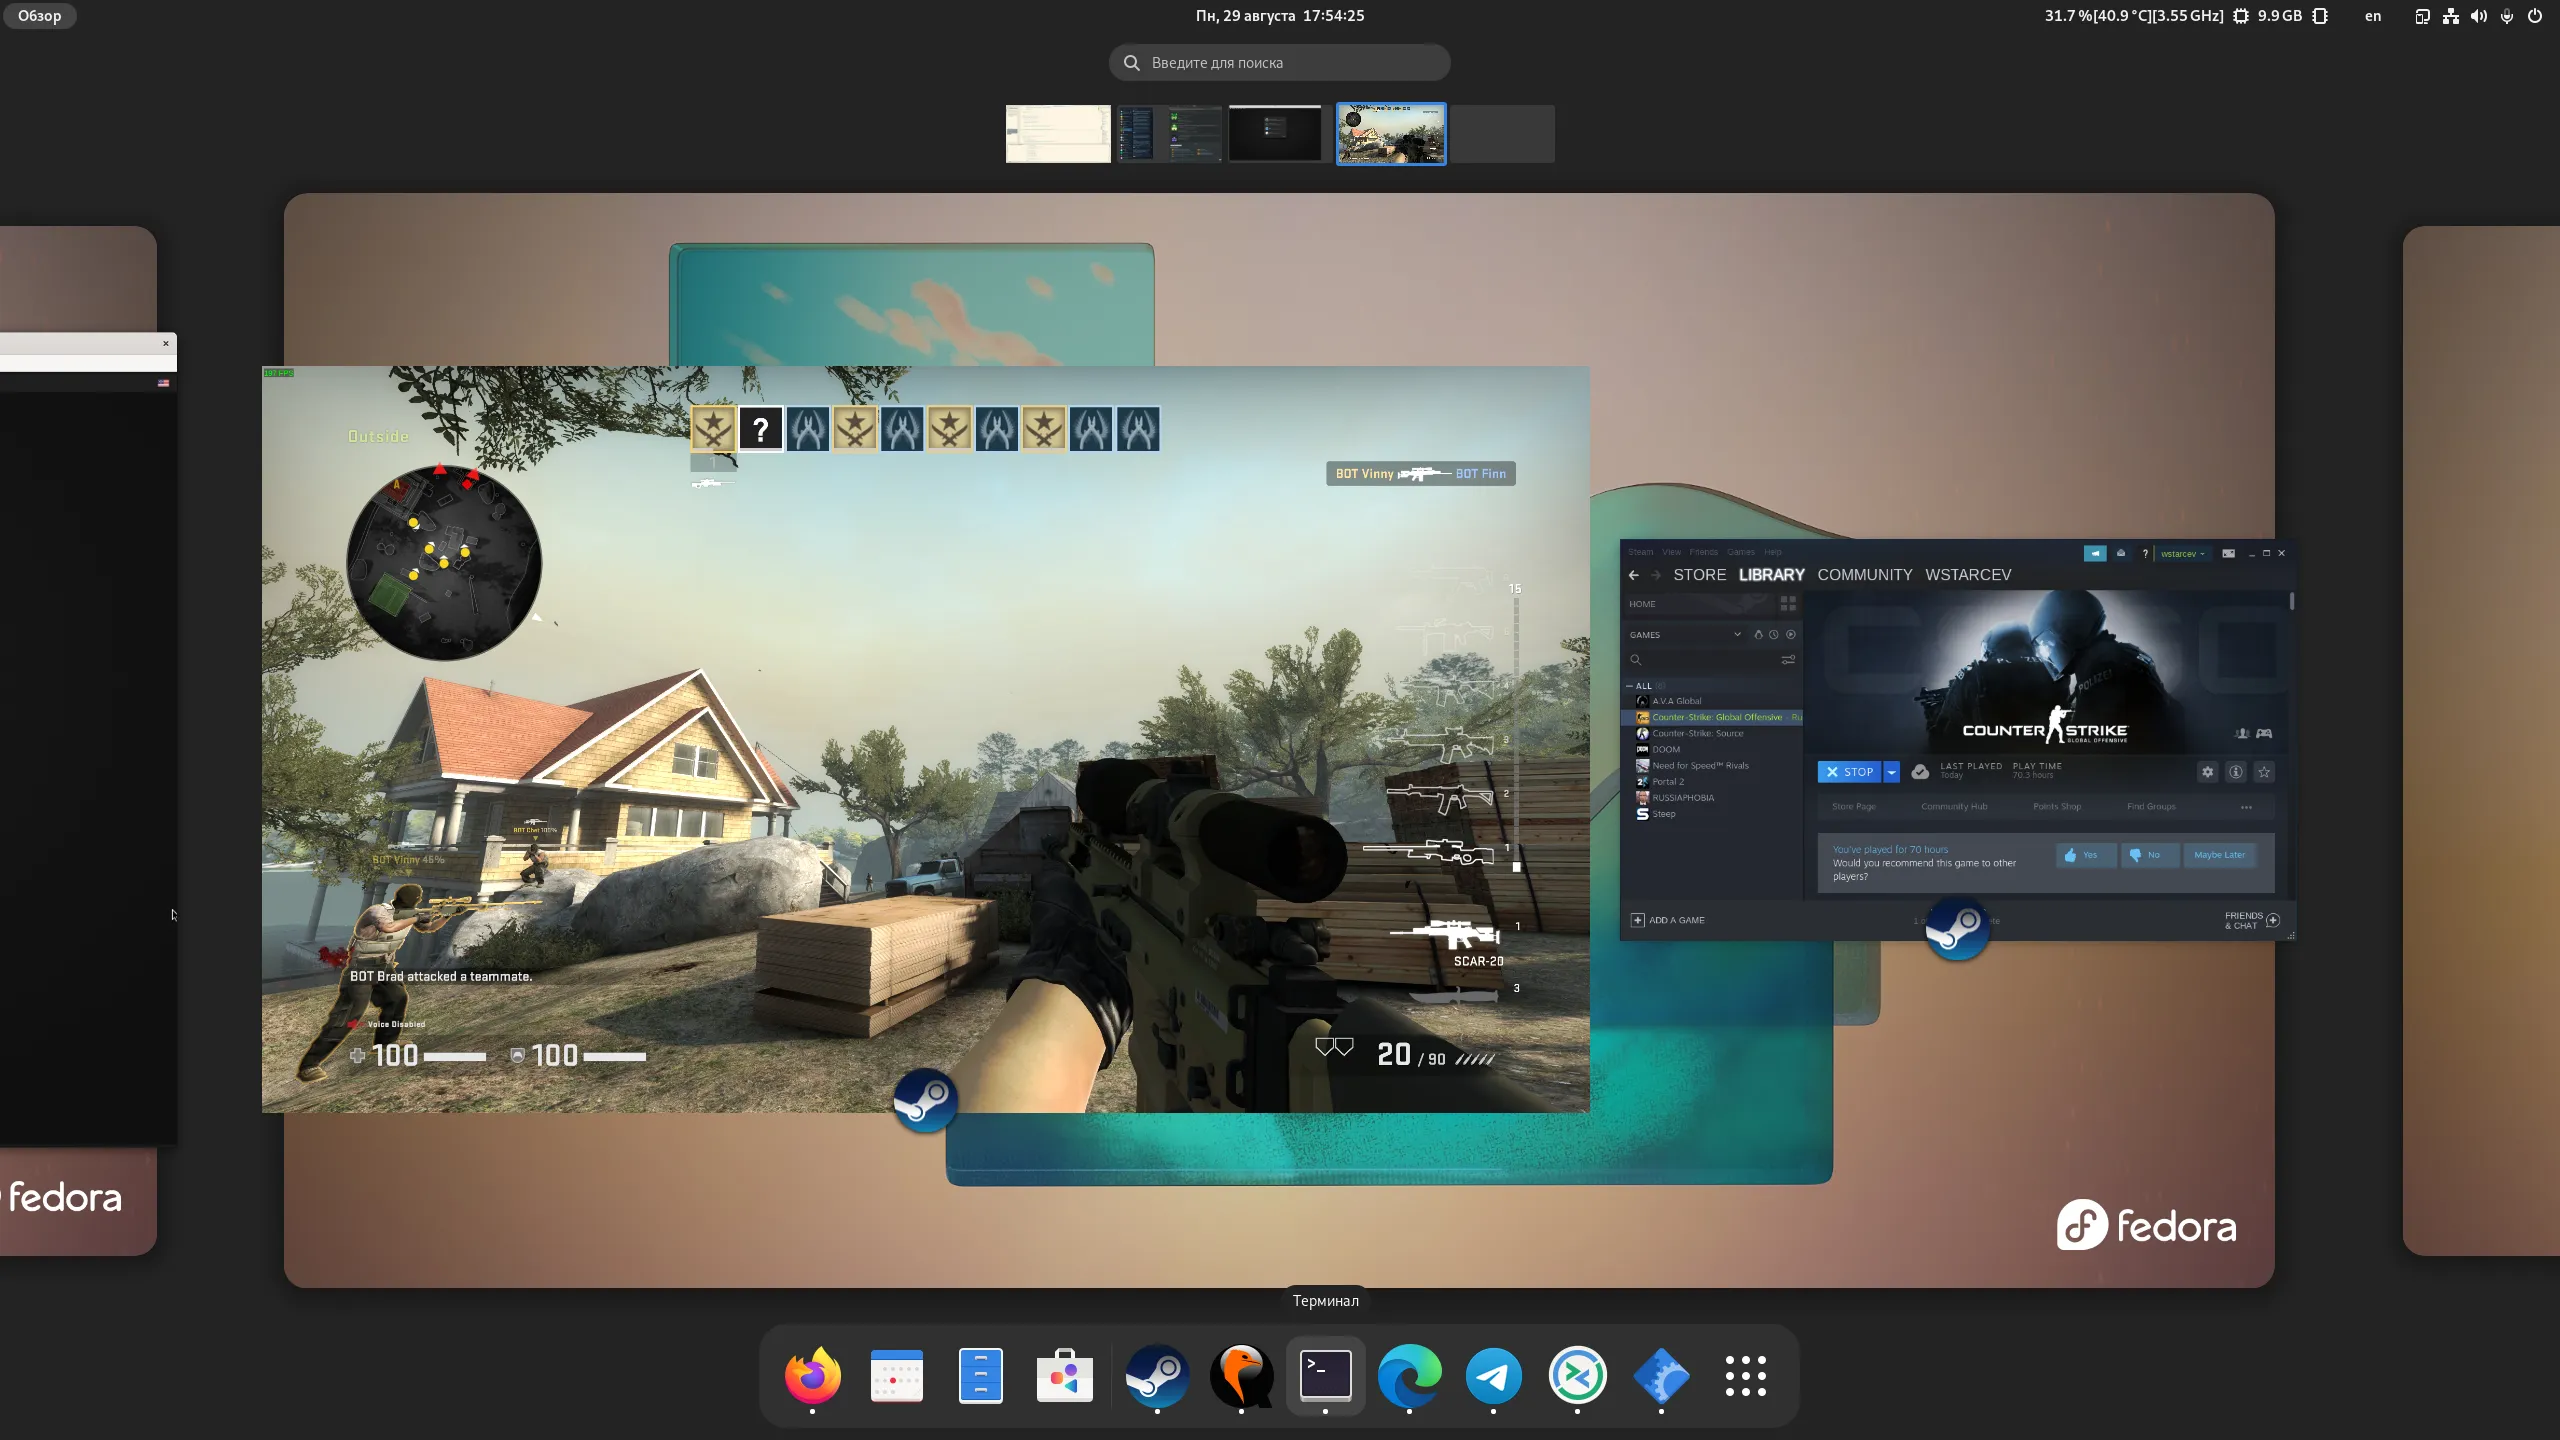
Task: Click volume speaker icon in top bar
Action: 2478,16
